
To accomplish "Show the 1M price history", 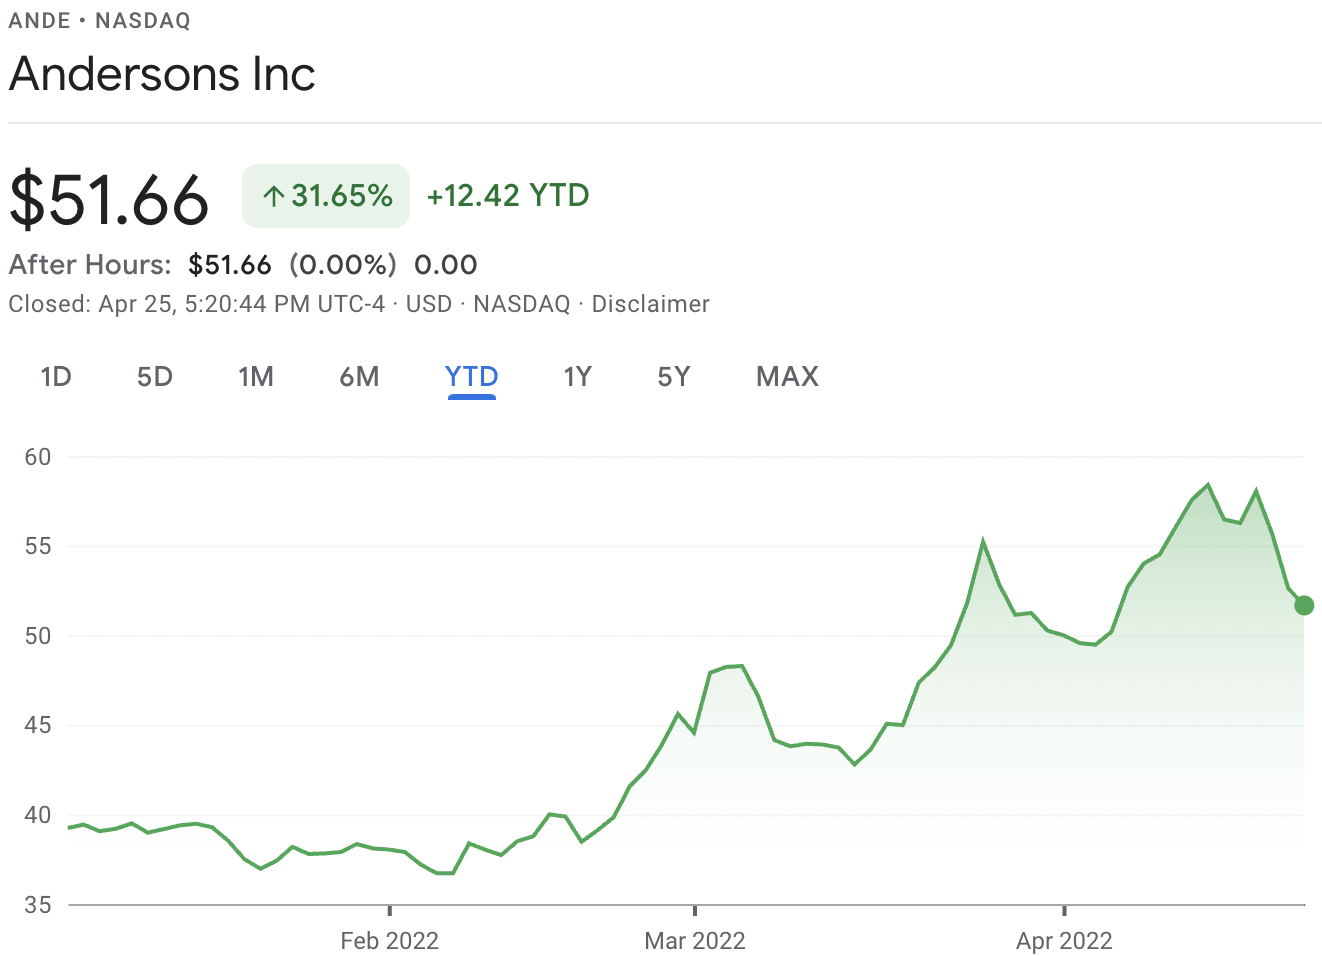I will 256,377.
